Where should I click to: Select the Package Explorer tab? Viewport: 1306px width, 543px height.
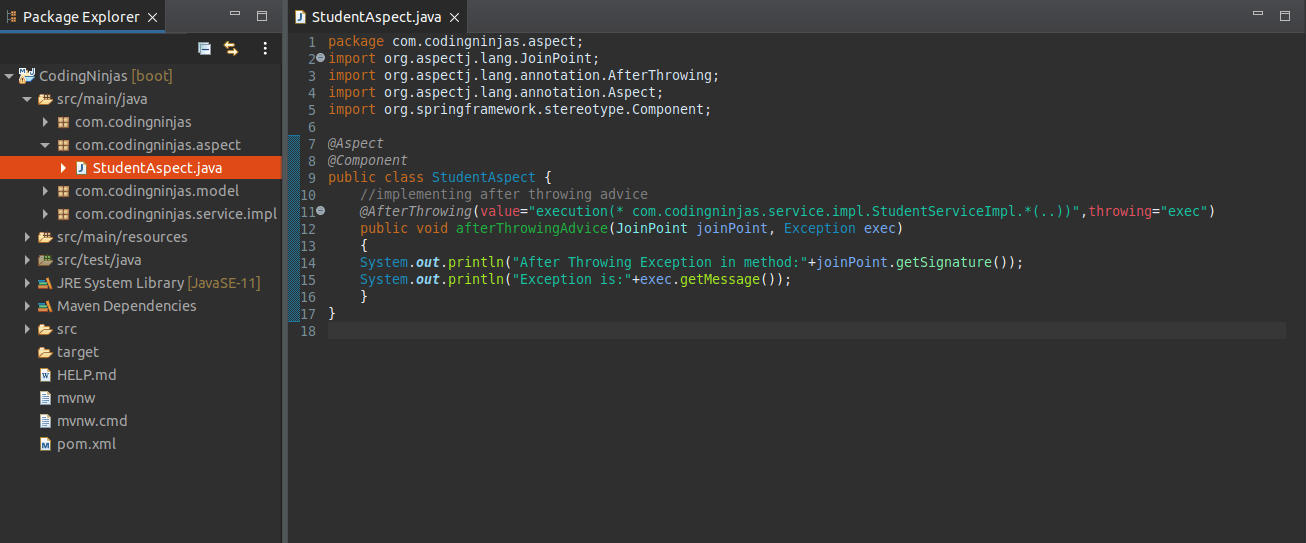pyautogui.click(x=82, y=17)
